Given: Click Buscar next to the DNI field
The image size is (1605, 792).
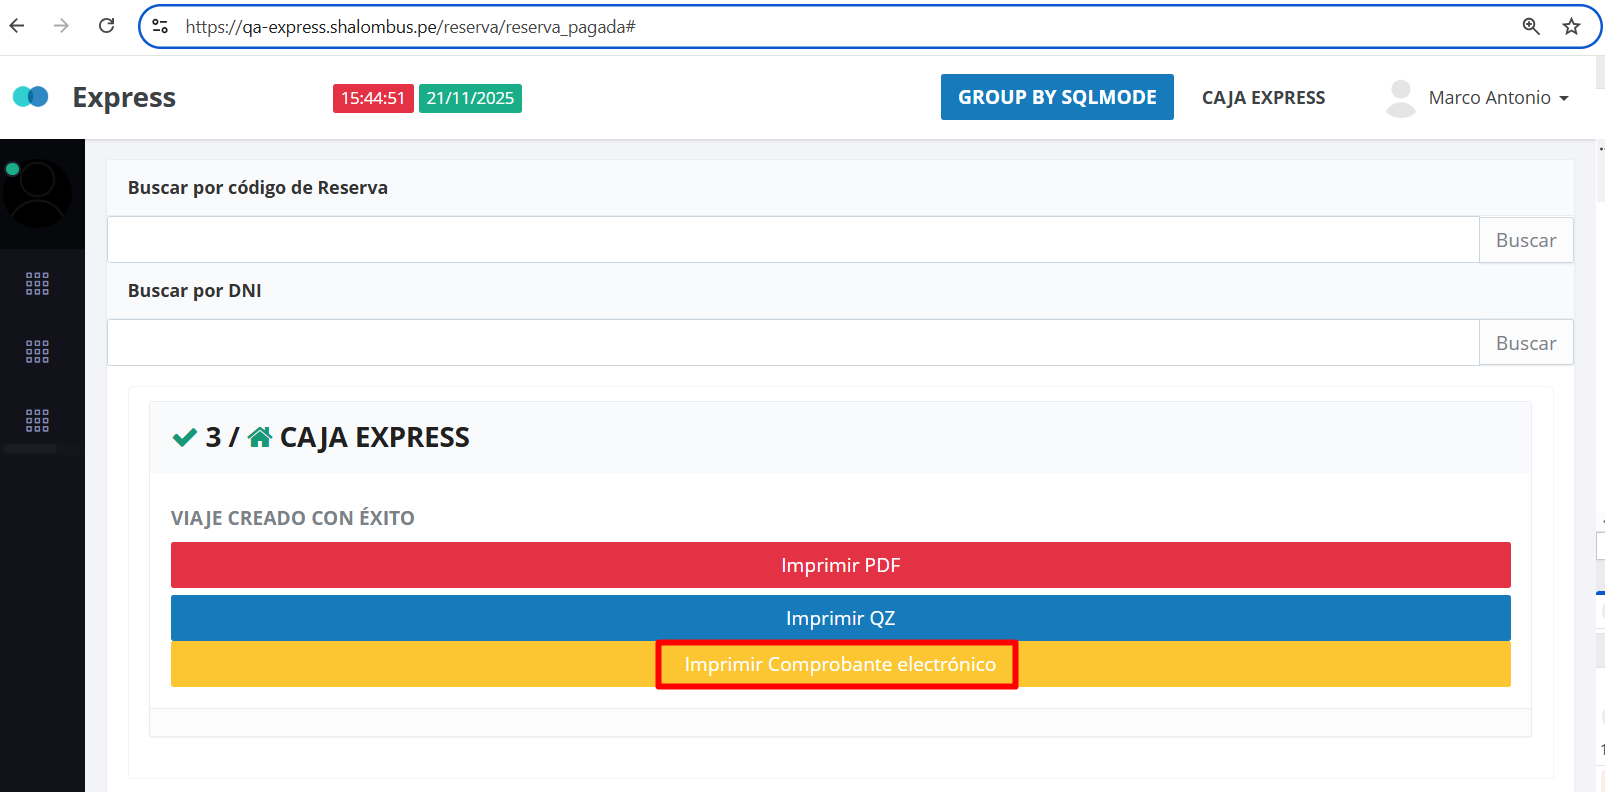Looking at the screenshot, I should [x=1525, y=343].
